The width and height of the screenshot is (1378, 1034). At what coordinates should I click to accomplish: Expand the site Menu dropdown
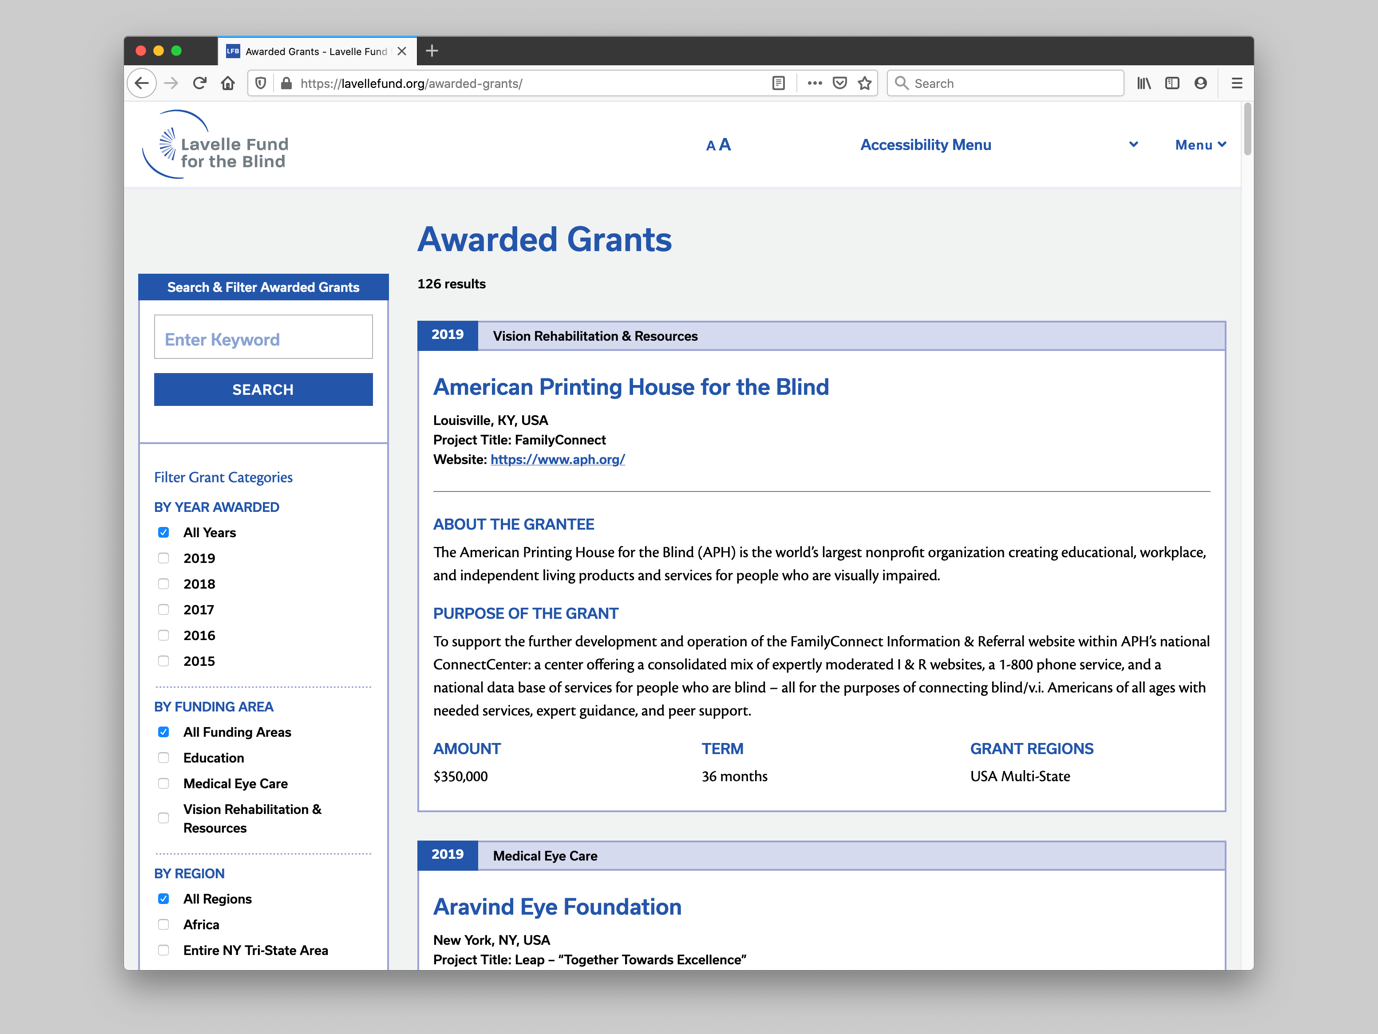pyautogui.click(x=1201, y=145)
